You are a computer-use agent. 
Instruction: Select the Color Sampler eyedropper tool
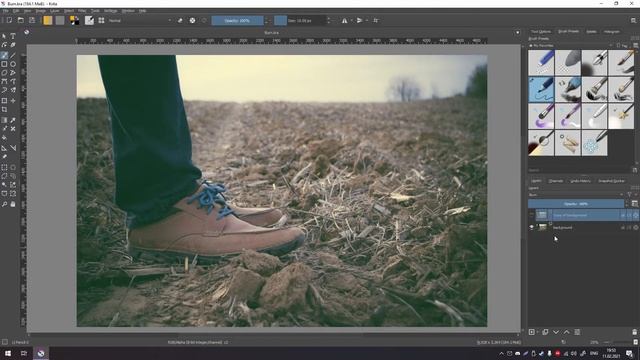[13, 120]
